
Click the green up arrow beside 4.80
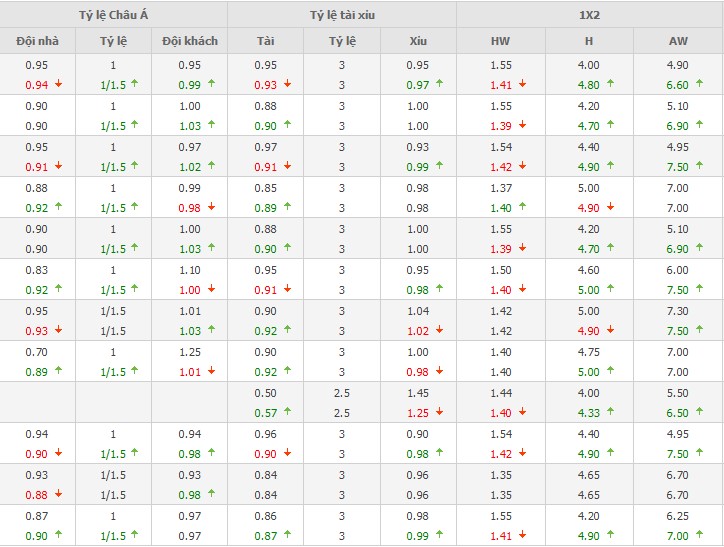point(609,85)
